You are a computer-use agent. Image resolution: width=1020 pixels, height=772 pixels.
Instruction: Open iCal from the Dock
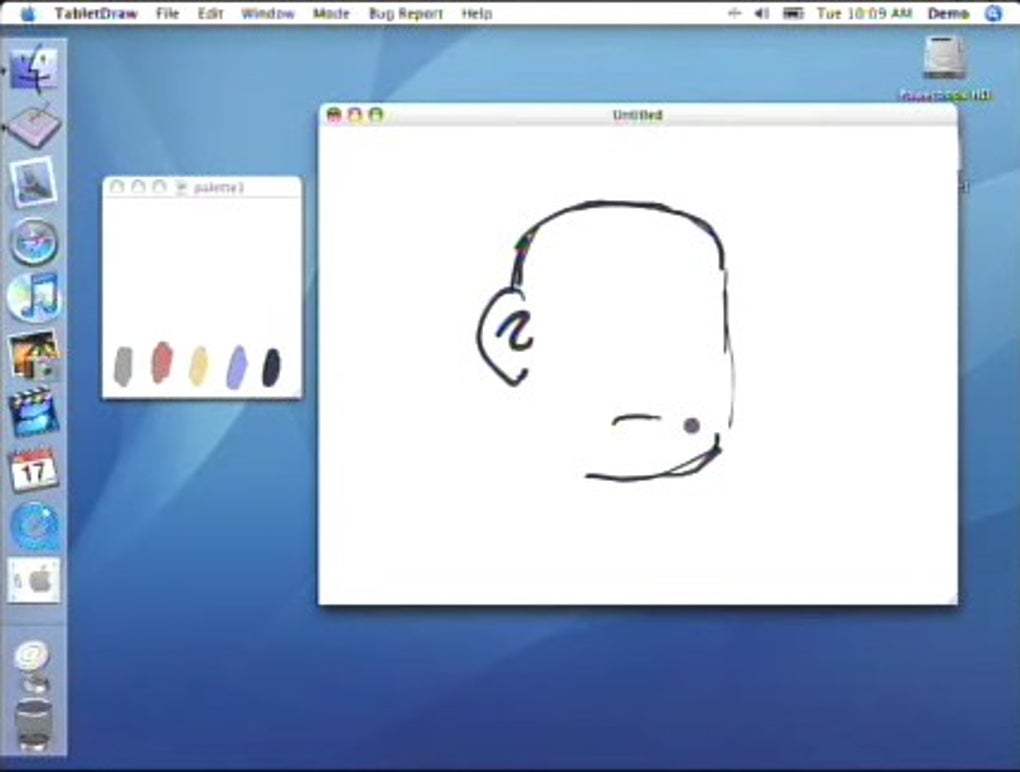[35, 465]
